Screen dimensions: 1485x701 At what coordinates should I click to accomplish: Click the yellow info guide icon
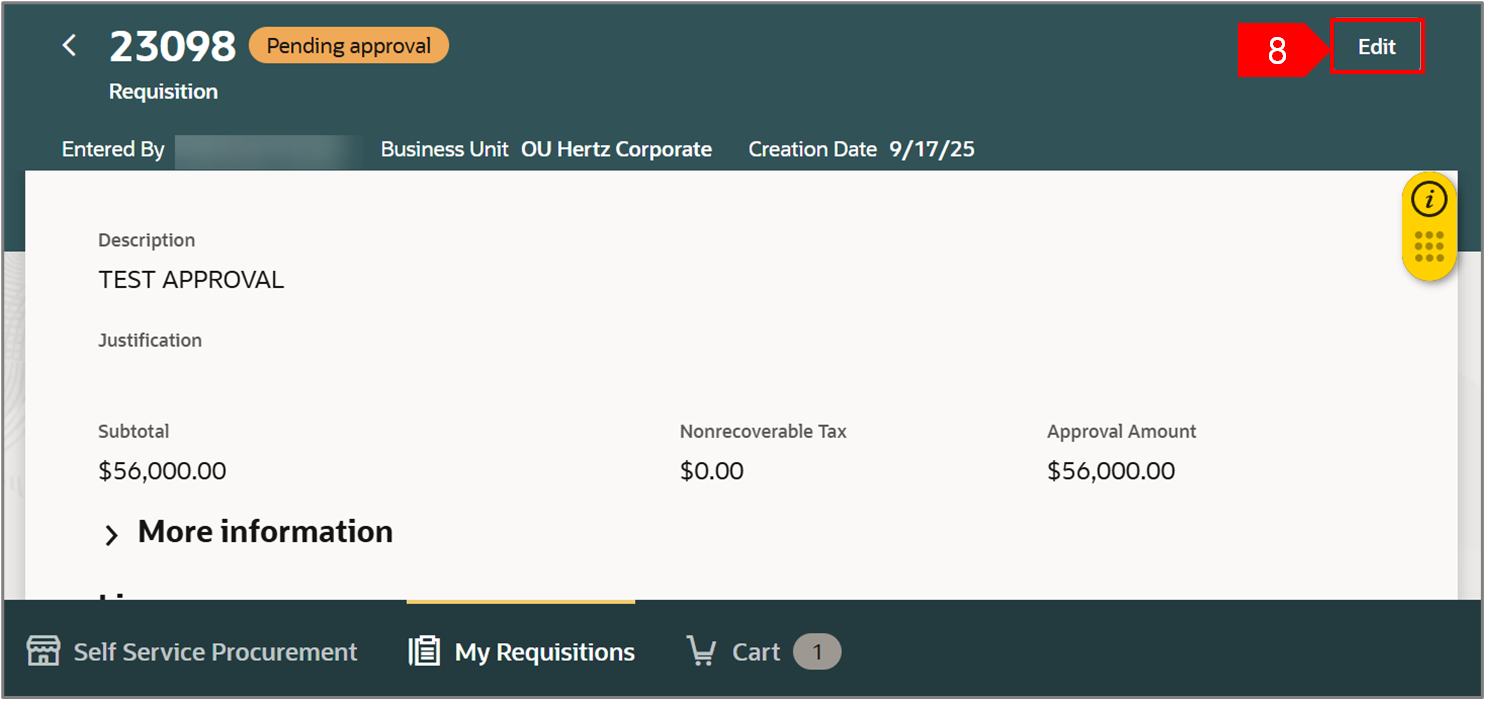click(1429, 199)
